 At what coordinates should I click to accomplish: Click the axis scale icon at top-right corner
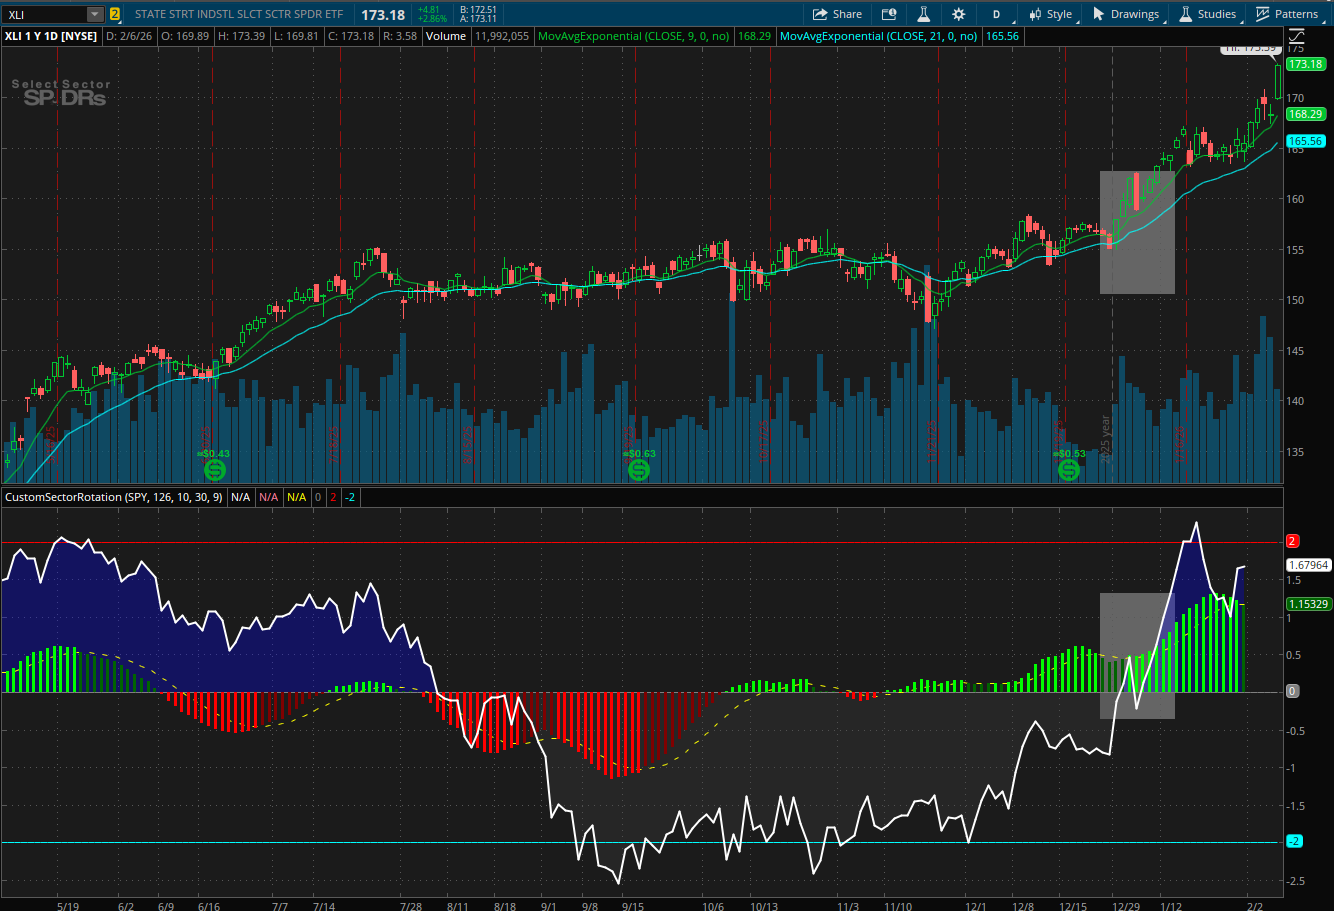1296,36
